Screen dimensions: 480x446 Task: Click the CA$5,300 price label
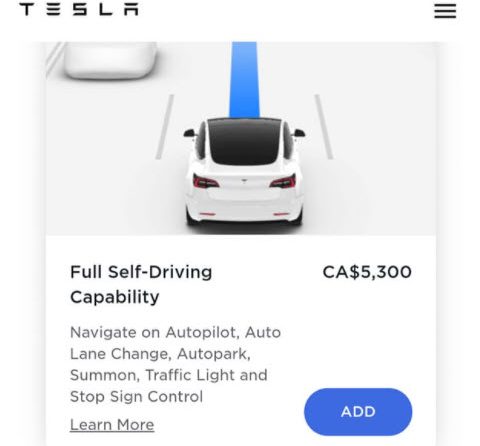[x=367, y=272]
